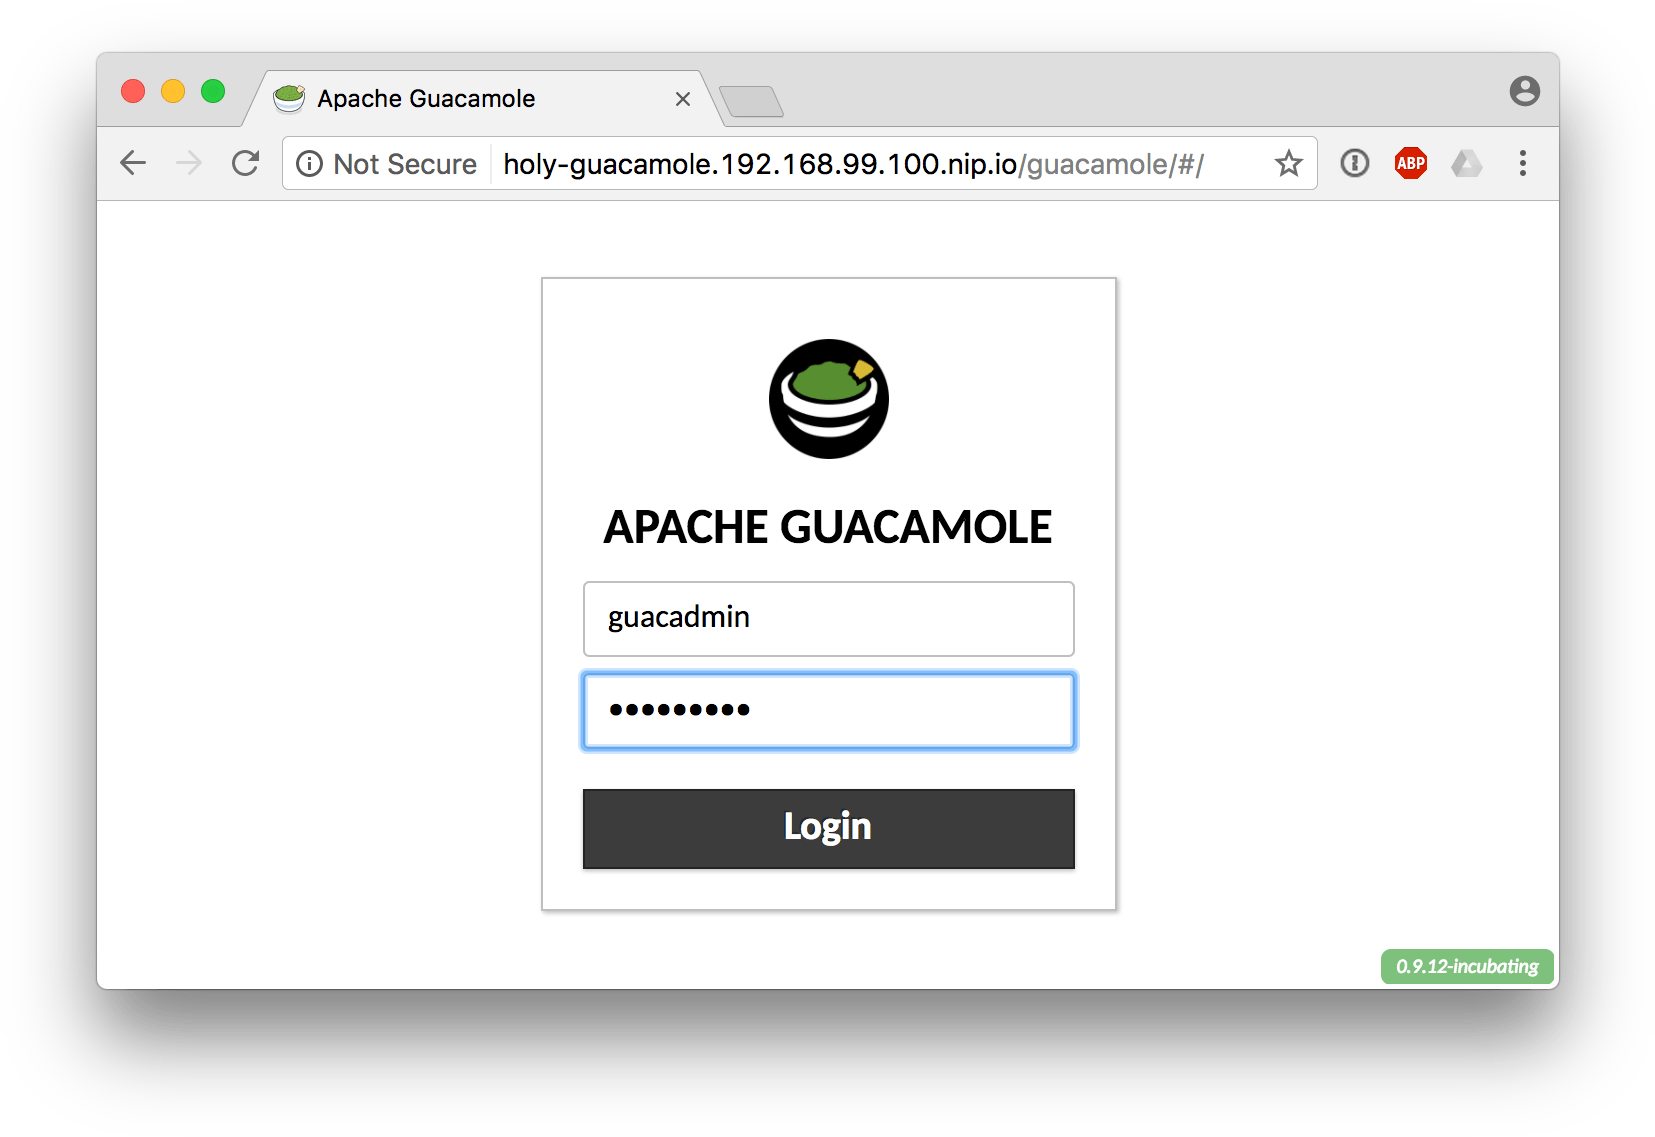Open the Adblock Plus ABP icon

1411,163
